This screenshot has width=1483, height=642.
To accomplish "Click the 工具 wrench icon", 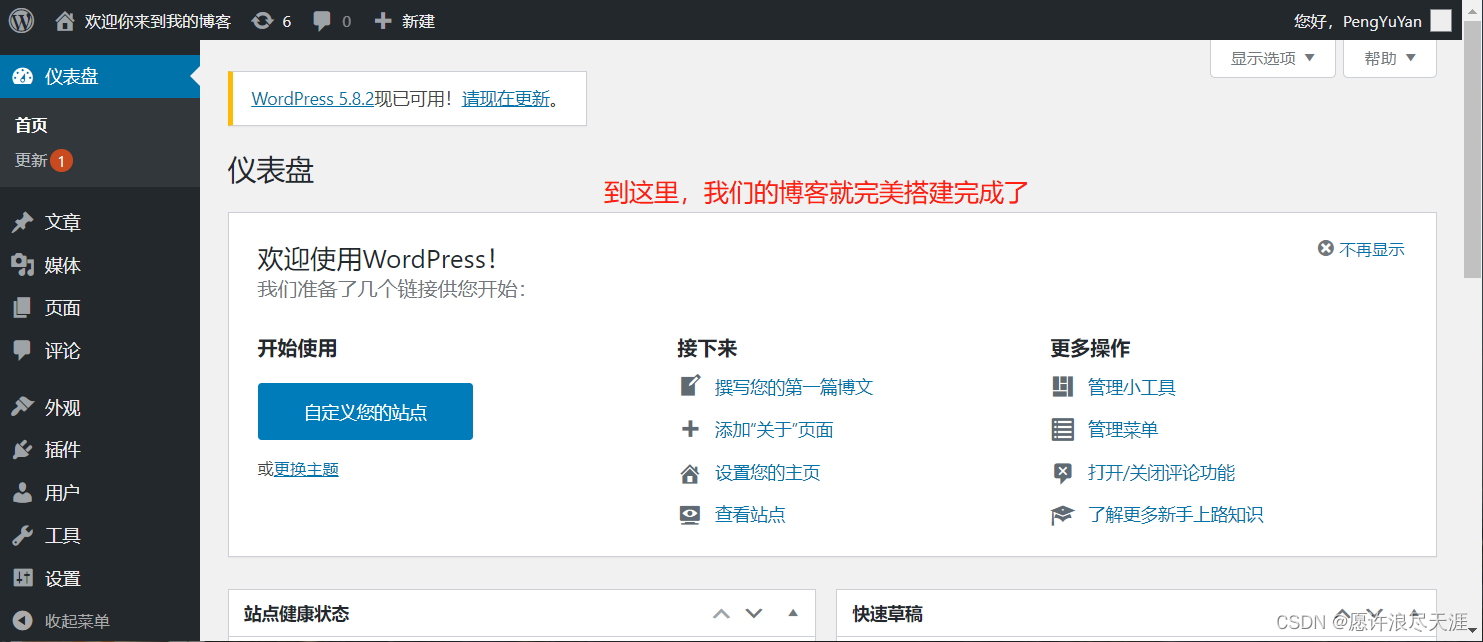I will (x=22, y=536).
